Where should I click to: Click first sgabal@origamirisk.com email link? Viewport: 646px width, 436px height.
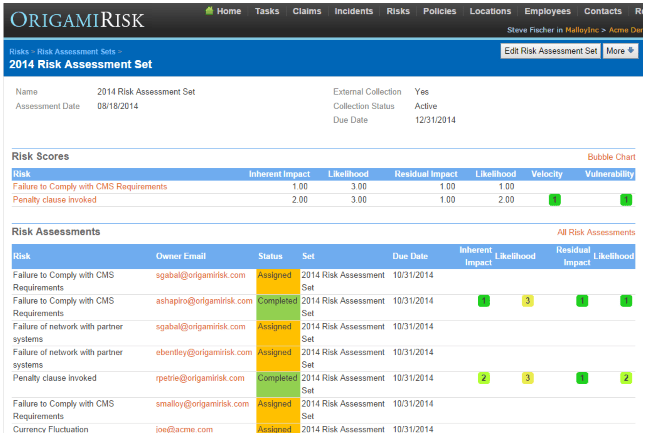[201, 275]
